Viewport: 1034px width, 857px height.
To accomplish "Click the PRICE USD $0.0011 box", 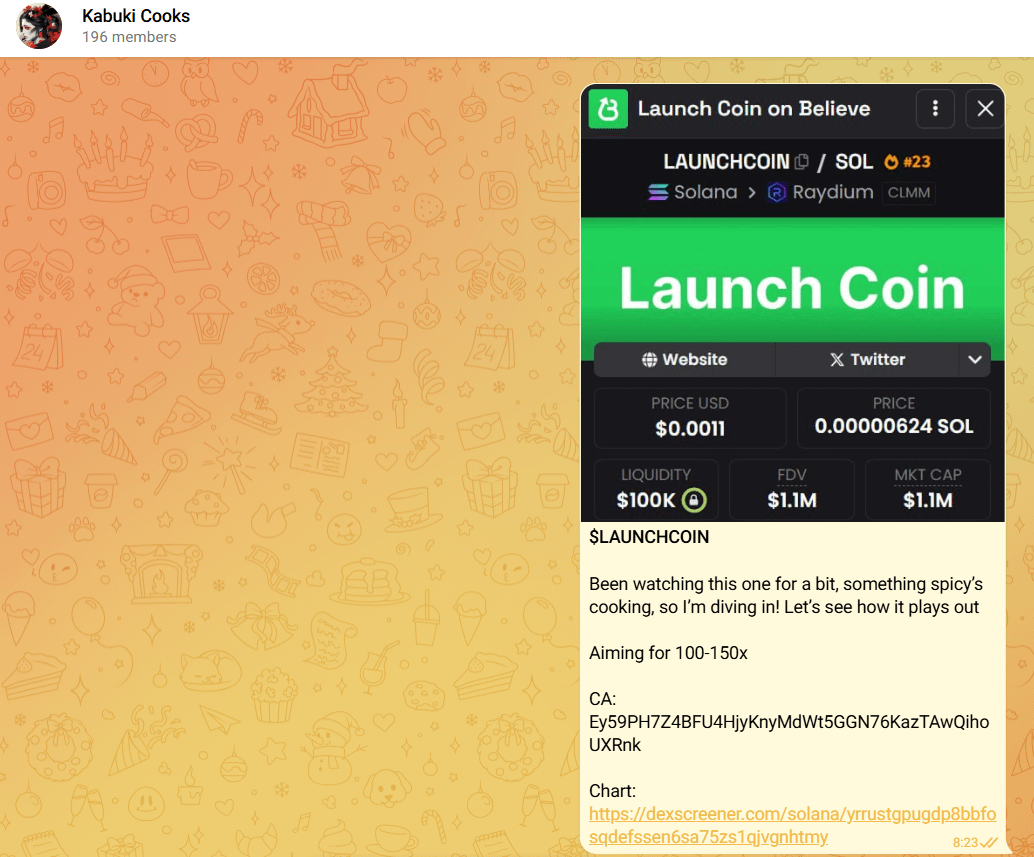I will [690, 418].
